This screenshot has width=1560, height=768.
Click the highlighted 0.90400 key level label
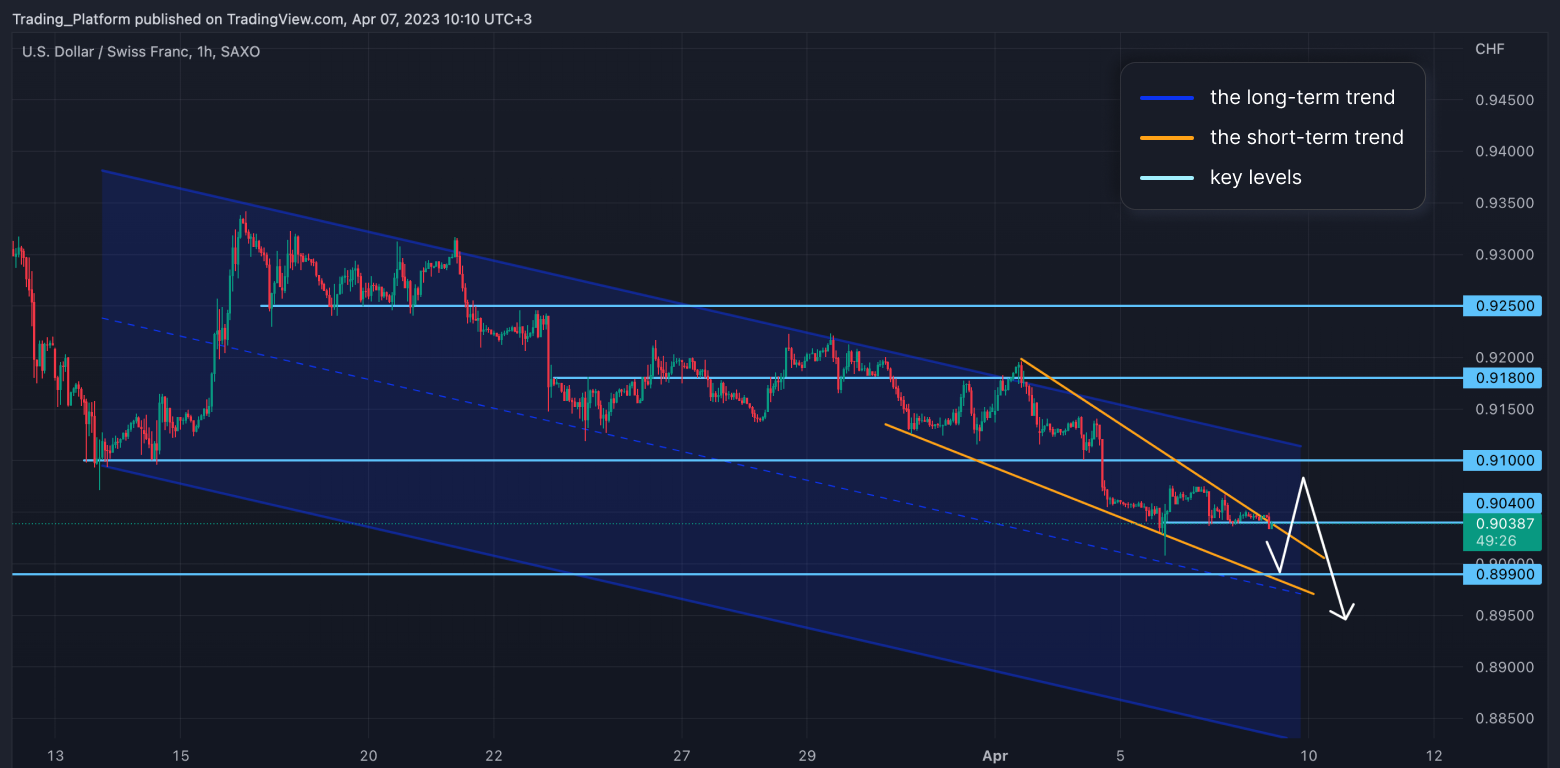pyautogui.click(x=1502, y=504)
